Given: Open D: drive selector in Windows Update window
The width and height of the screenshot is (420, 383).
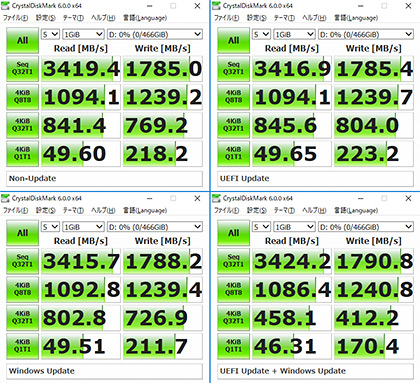Looking at the screenshot, I should 155,227.
